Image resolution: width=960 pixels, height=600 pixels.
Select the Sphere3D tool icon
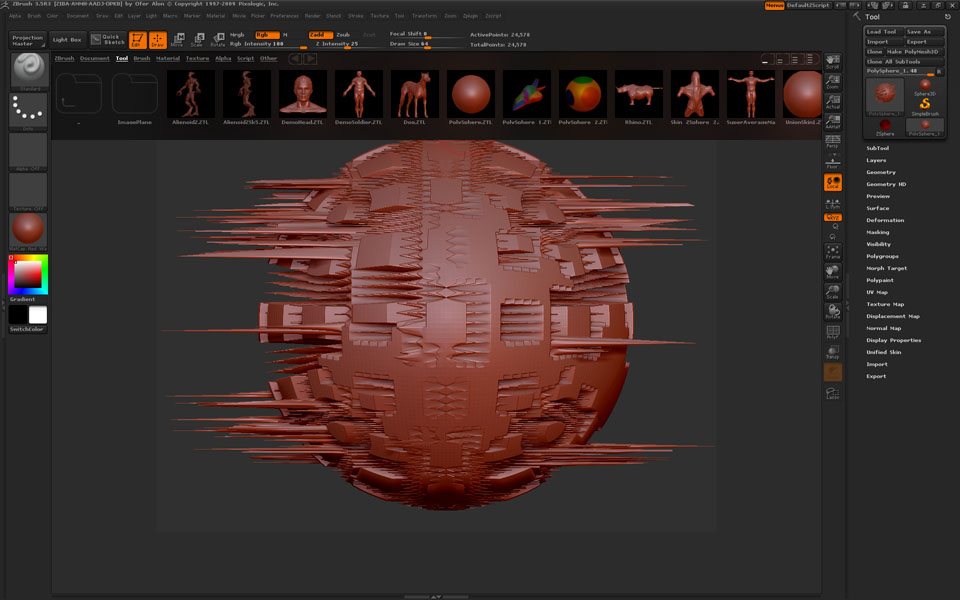point(925,86)
